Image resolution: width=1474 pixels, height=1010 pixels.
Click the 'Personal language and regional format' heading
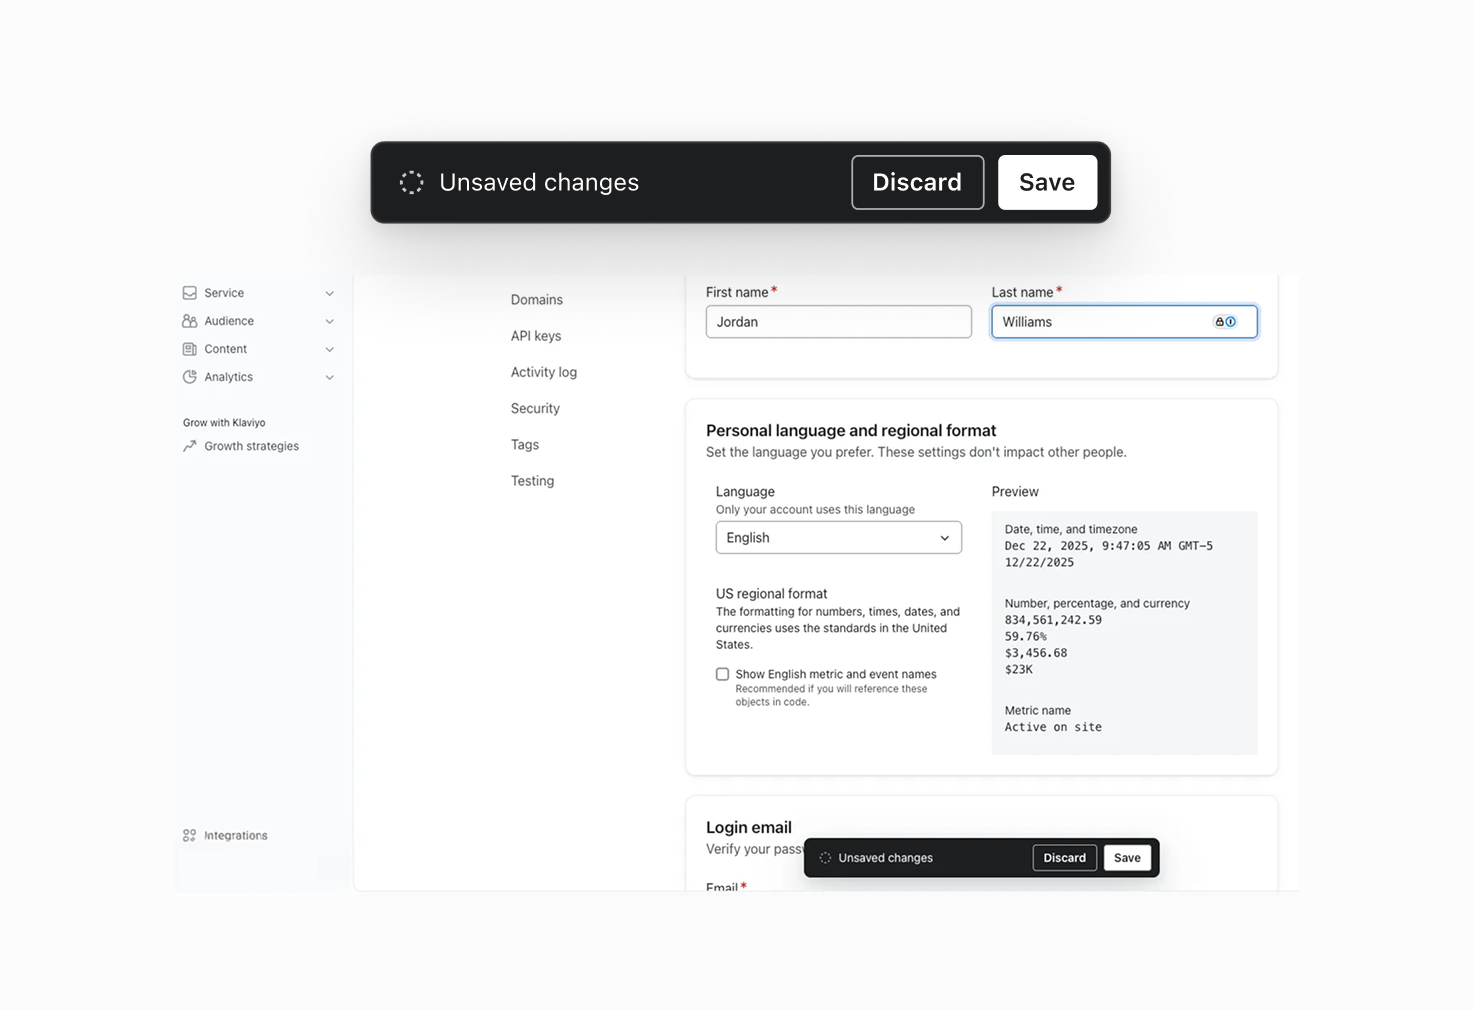(851, 431)
